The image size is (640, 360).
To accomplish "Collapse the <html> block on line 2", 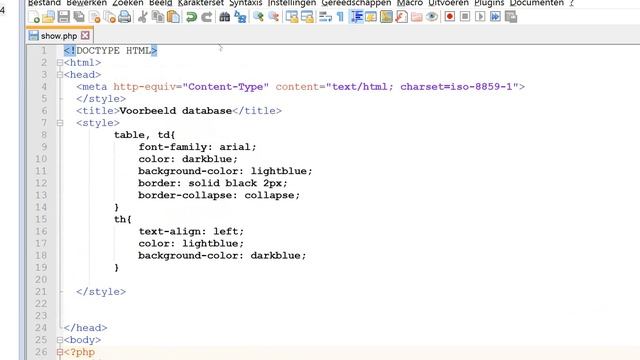I will (x=60, y=63).
